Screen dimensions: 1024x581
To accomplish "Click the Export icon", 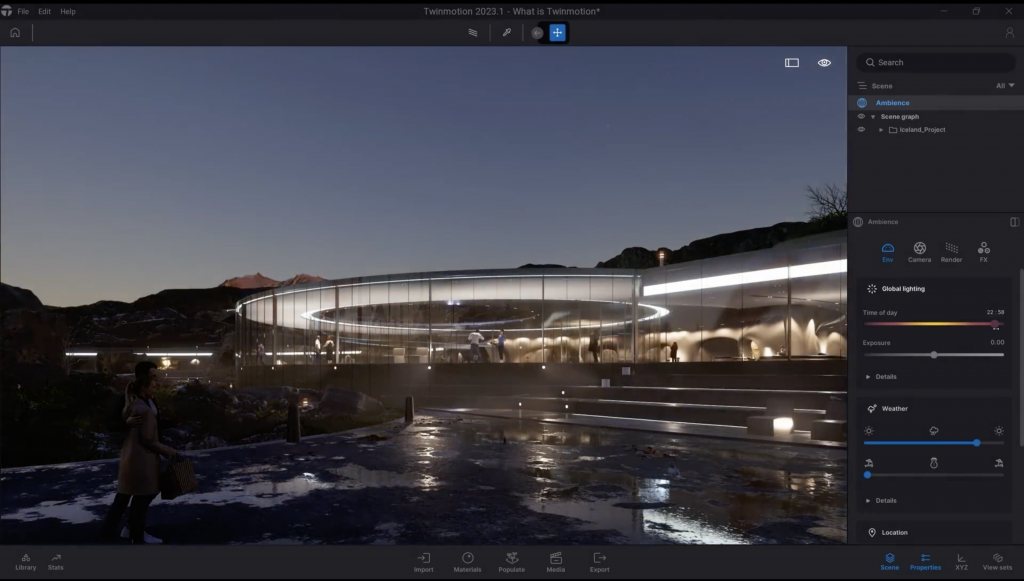I will click(599, 560).
